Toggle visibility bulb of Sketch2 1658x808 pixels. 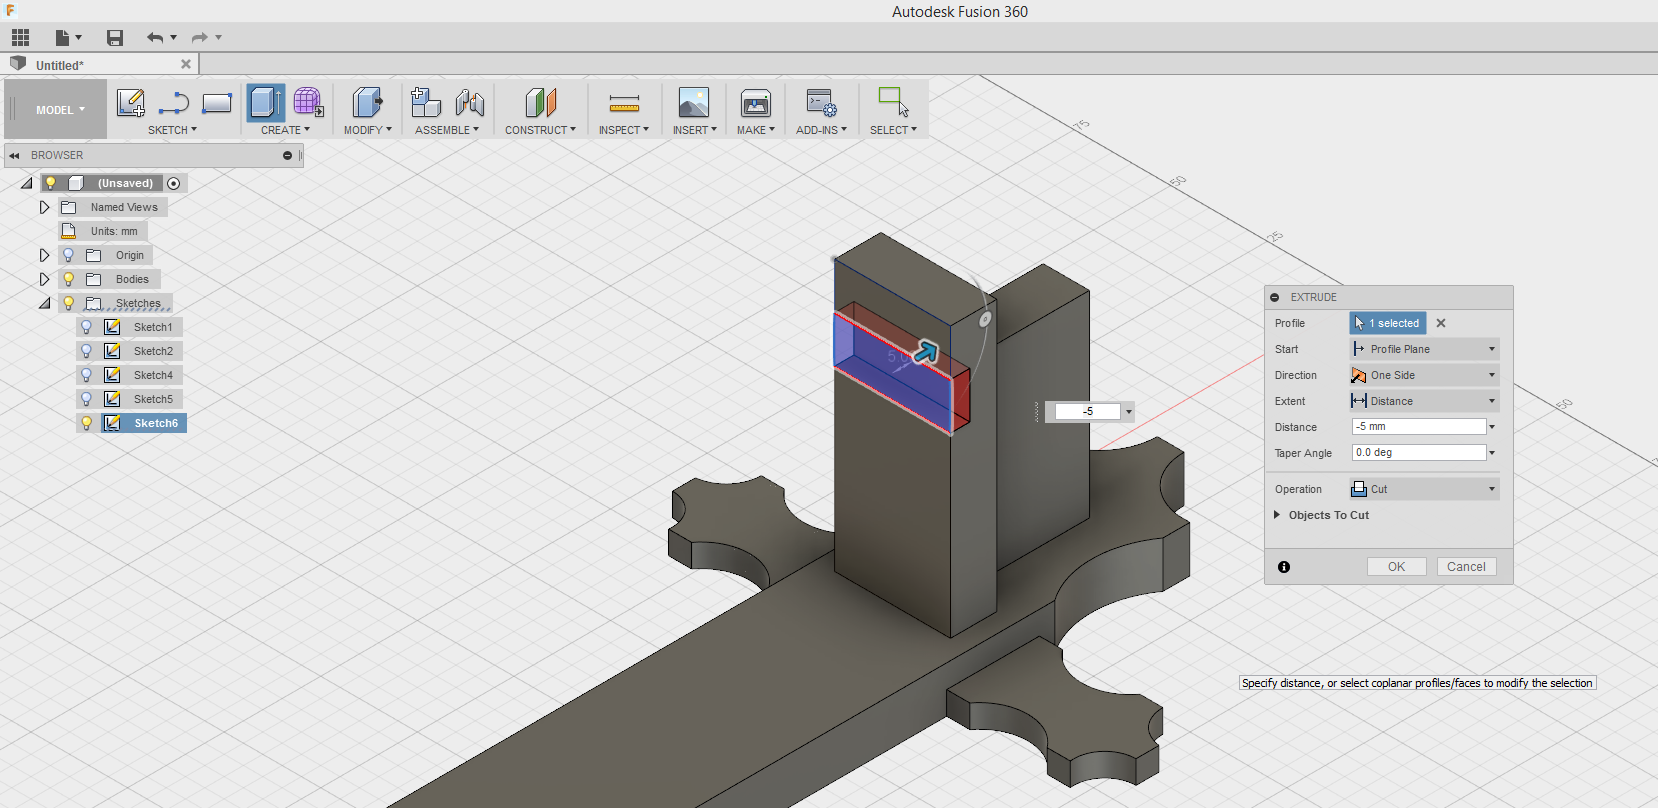click(x=86, y=351)
